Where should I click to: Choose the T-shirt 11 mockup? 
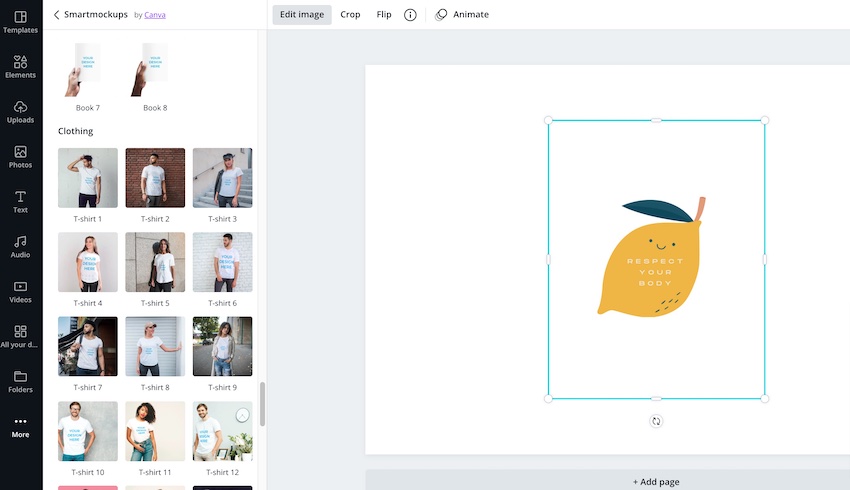coord(155,431)
